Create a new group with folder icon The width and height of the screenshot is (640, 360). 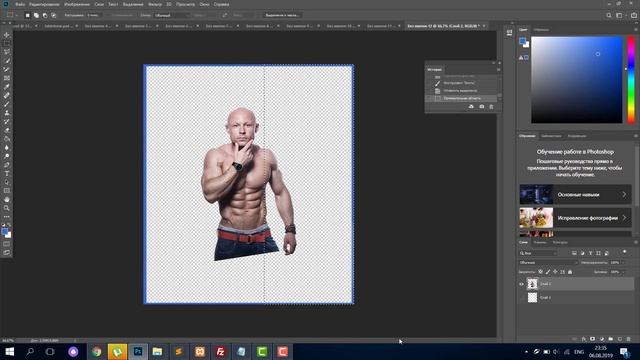click(x=611, y=339)
